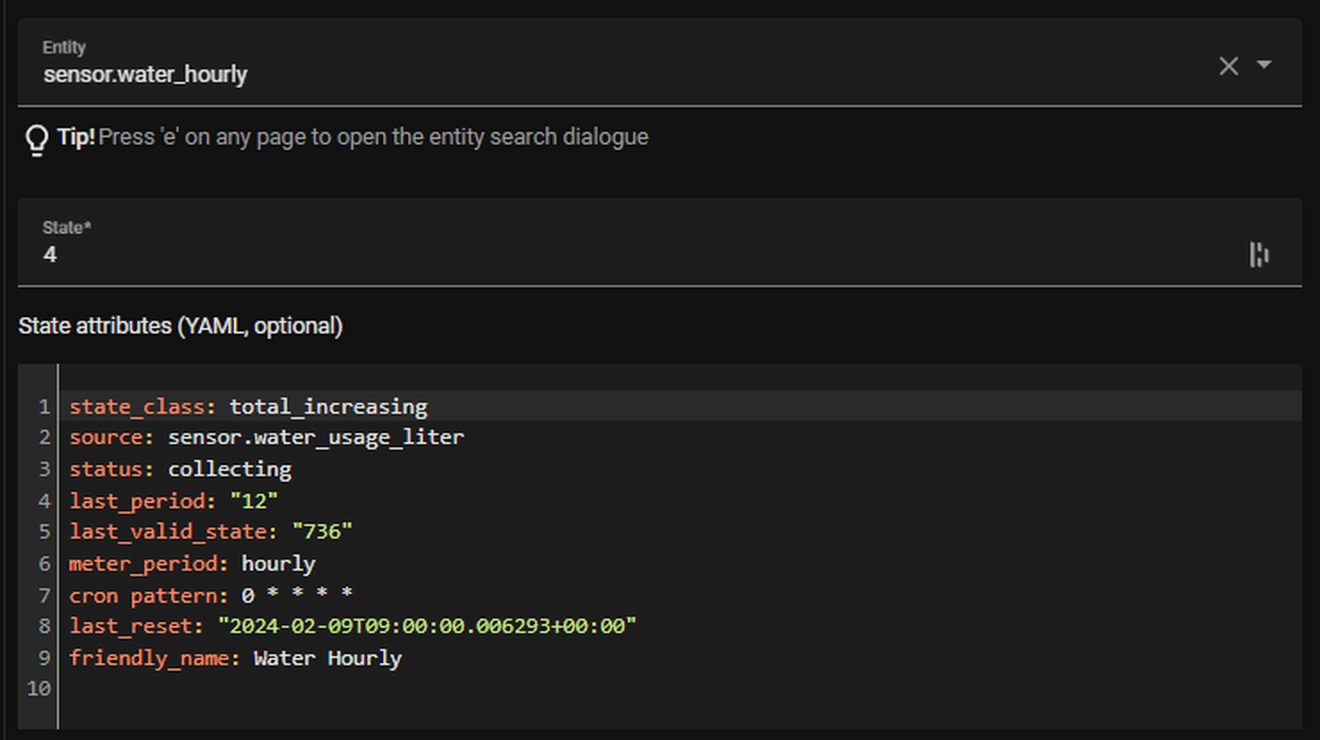Click the last_valid_state "736" value

(x=322, y=532)
